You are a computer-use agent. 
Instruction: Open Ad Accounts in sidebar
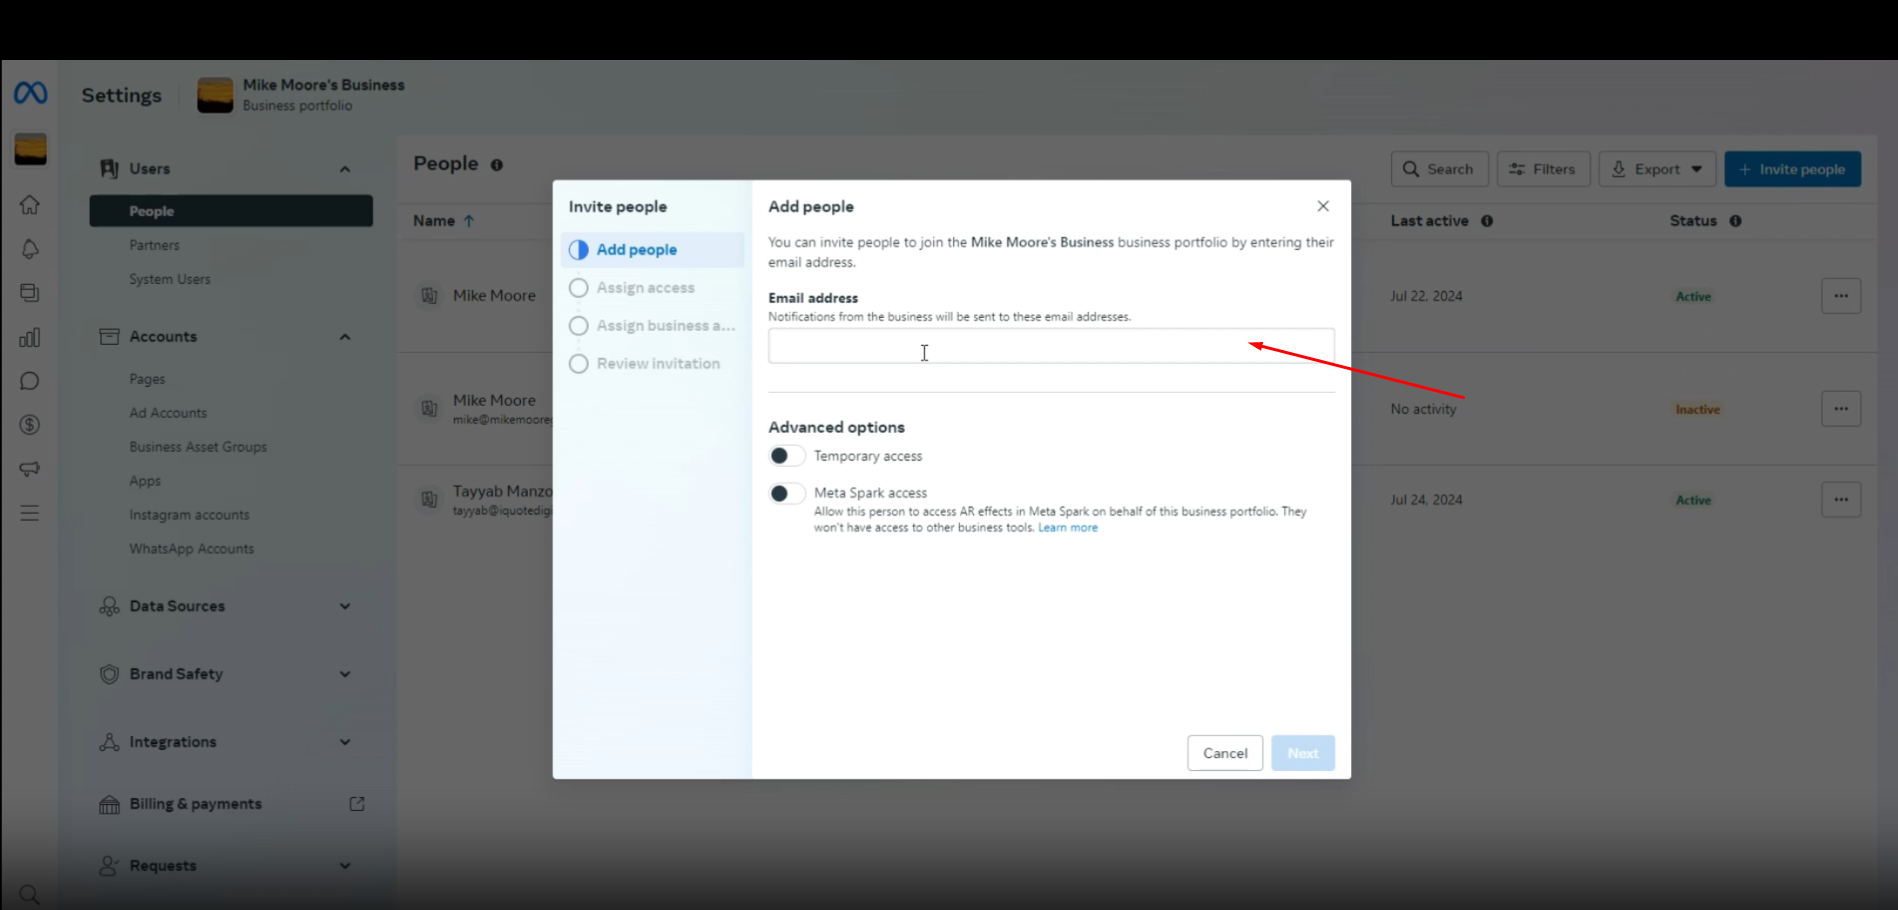168,413
